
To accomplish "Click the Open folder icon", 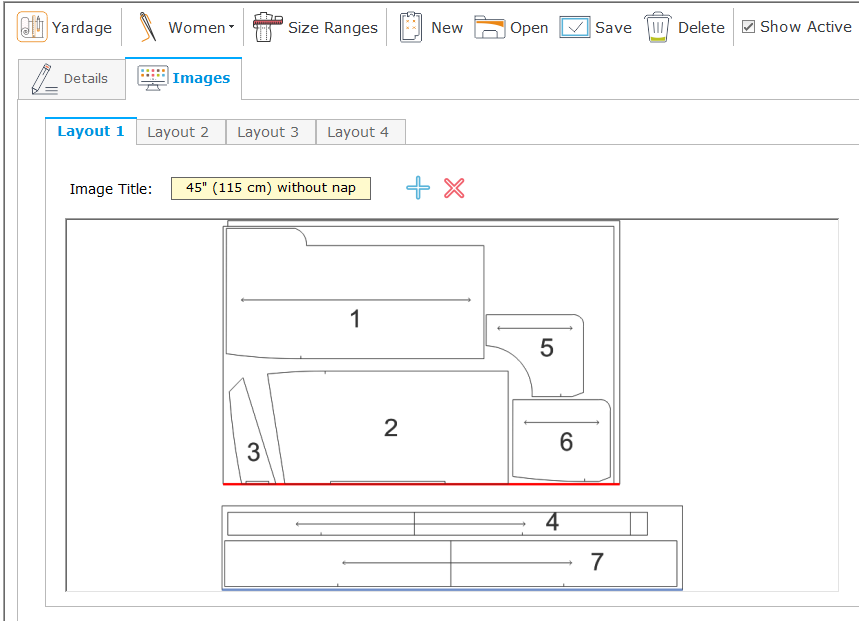I will 489,27.
